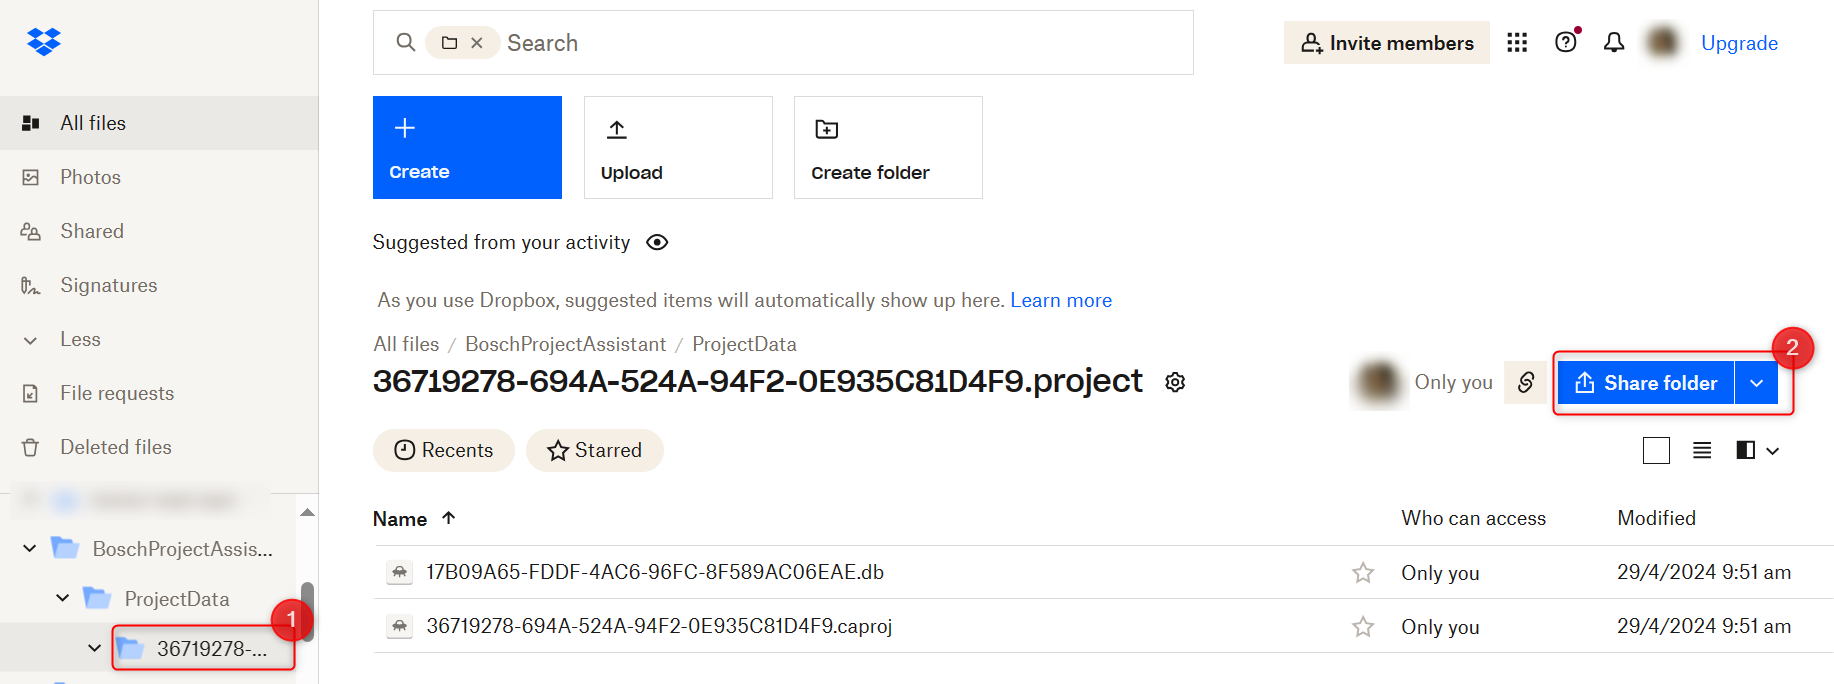
Task: Switch to list view icon
Action: pyautogui.click(x=1702, y=451)
